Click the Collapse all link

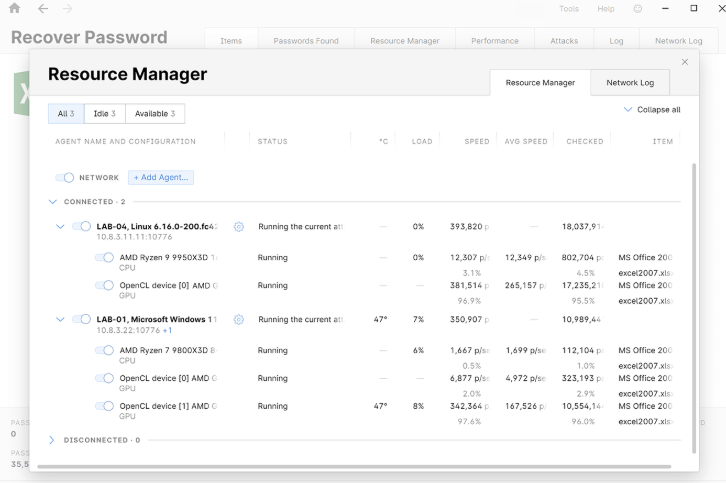tap(651, 110)
